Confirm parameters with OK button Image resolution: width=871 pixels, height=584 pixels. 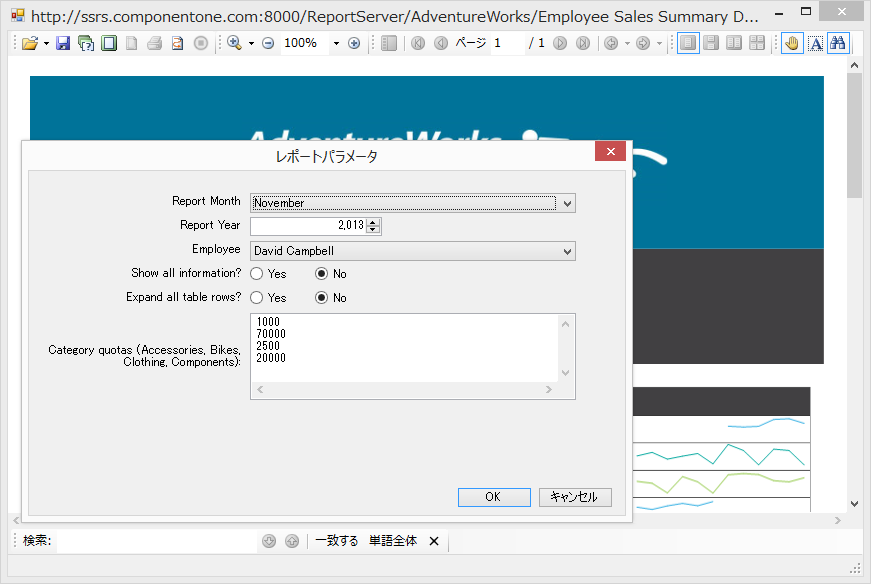tap(494, 497)
